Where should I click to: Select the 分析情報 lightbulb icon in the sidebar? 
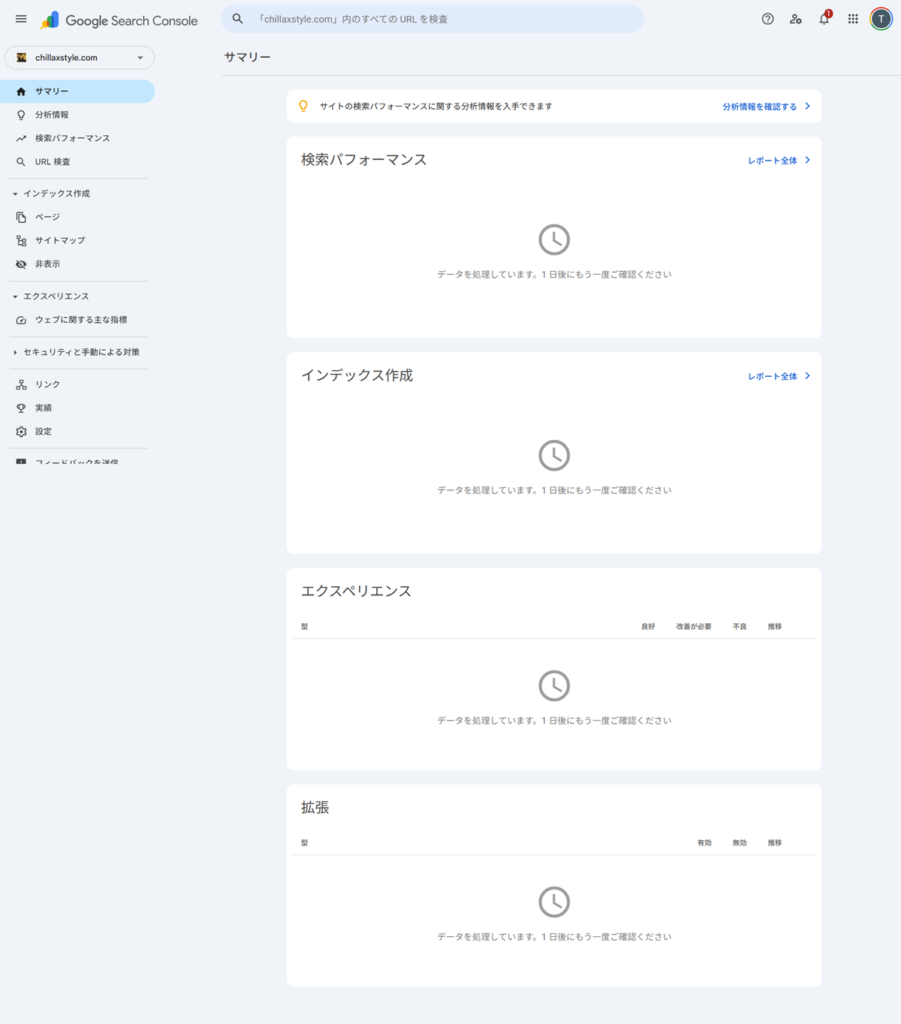click(x=49, y=114)
